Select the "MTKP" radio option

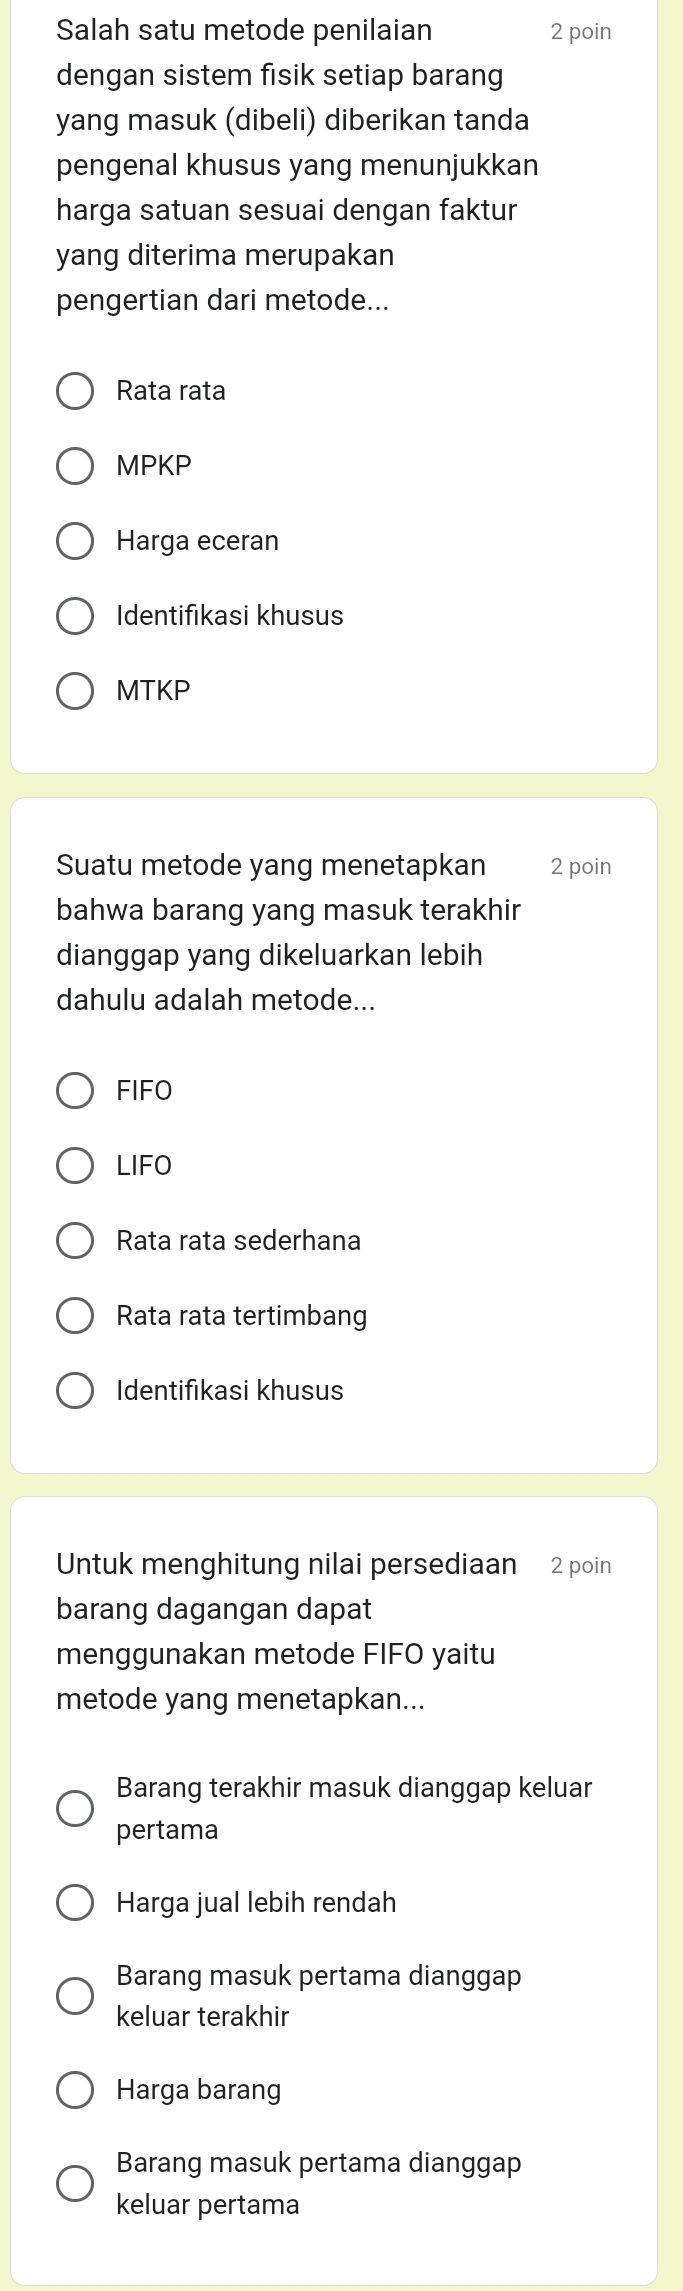tap(75, 689)
